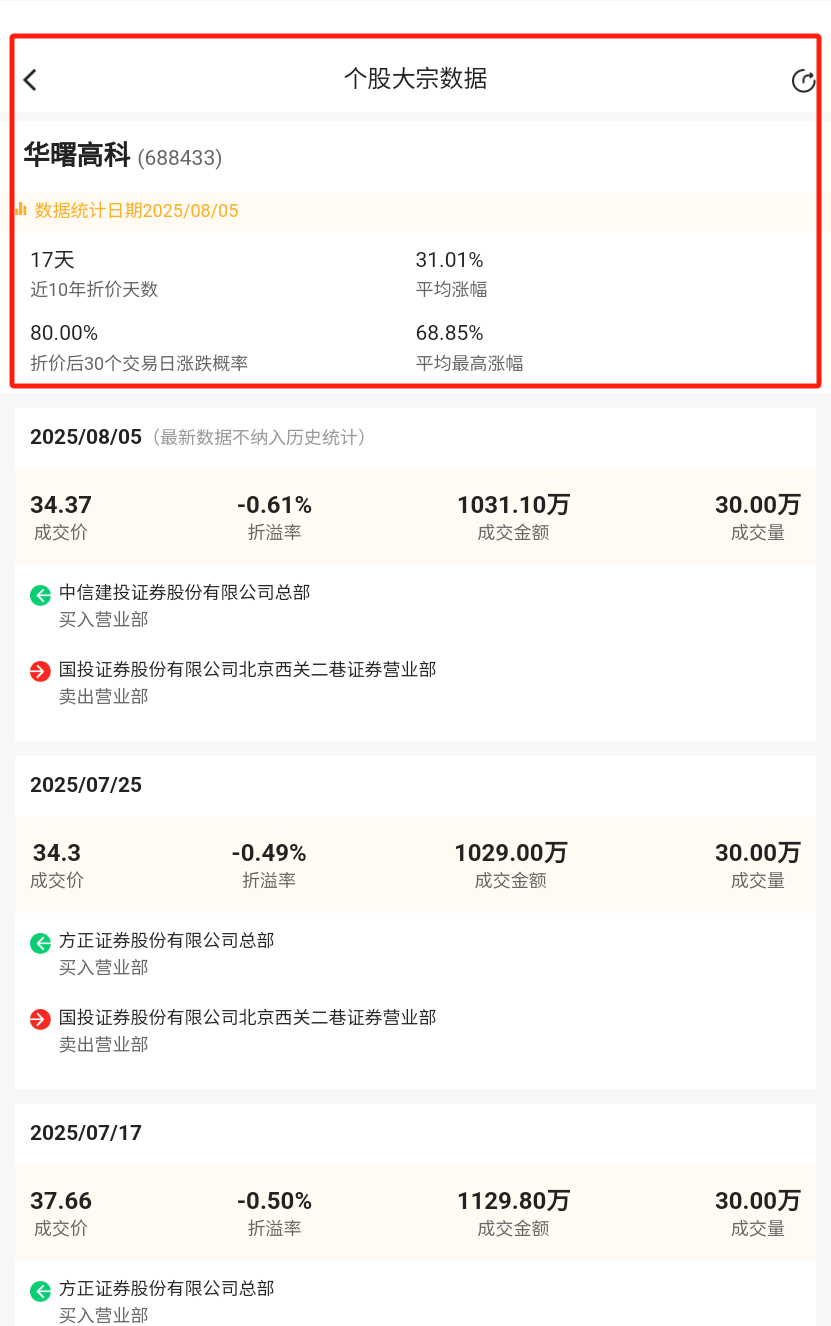The width and height of the screenshot is (831, 1326).
Task: Tap green buy arrow under 2025/07/25
Action: click(x=40, y=943)
